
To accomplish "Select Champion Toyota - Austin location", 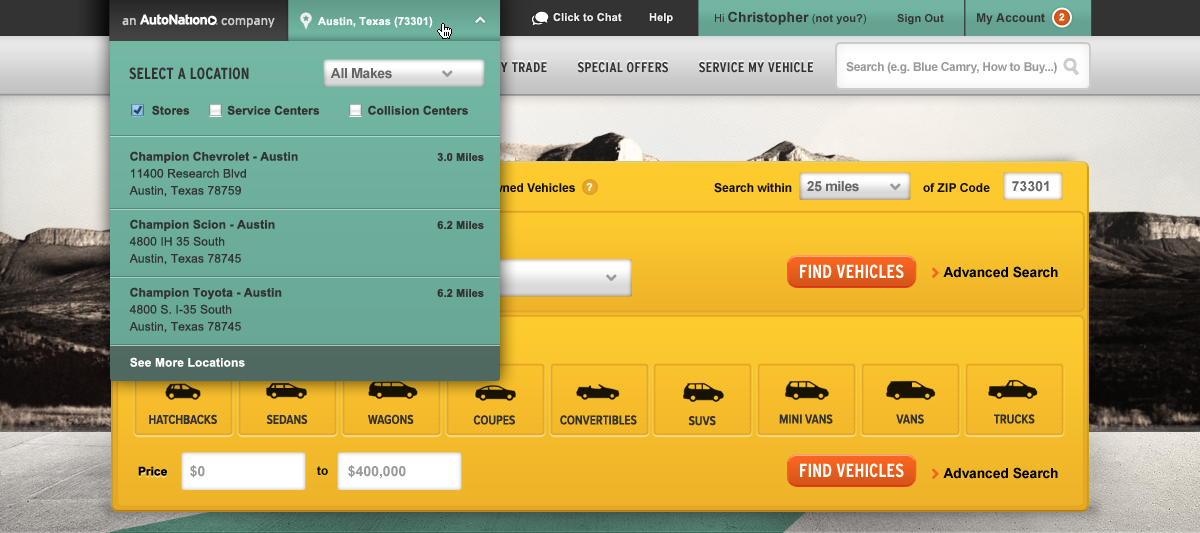I will 305,311.
